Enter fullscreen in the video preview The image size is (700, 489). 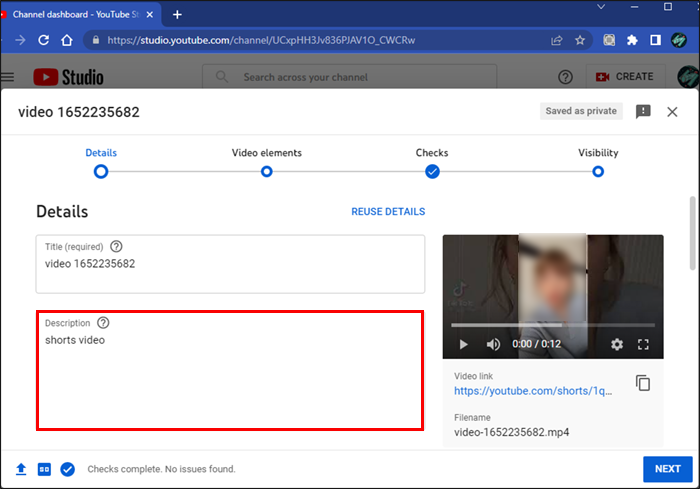click(644, 344)
